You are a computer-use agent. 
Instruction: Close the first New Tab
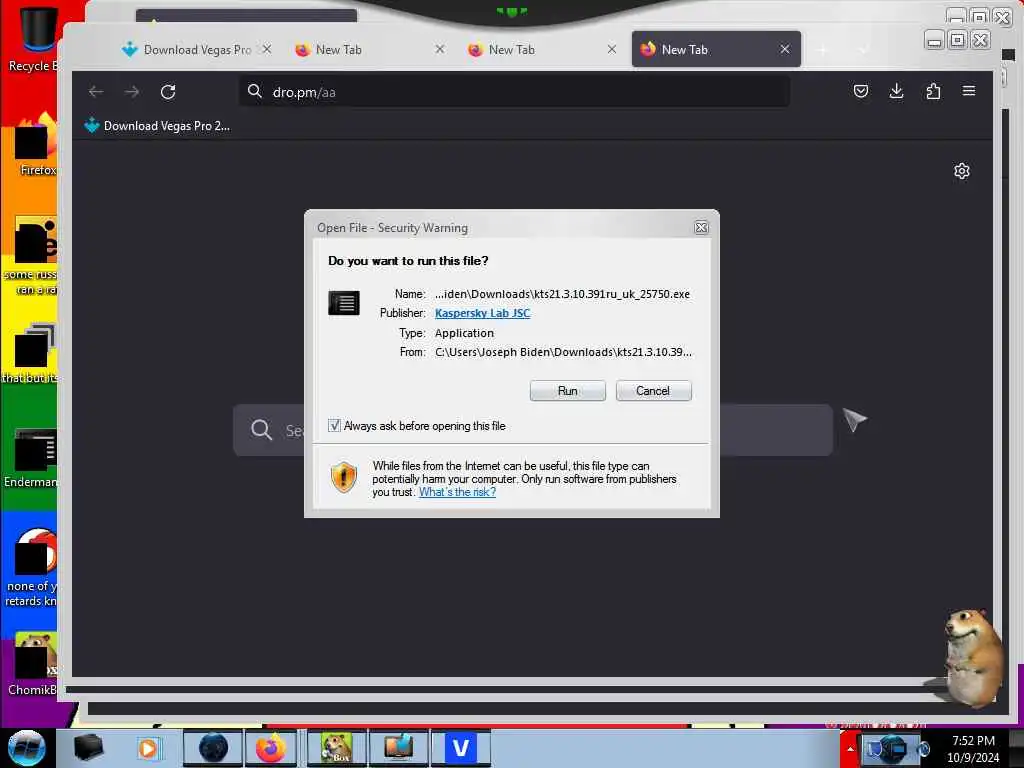click(x=440, y=49)
